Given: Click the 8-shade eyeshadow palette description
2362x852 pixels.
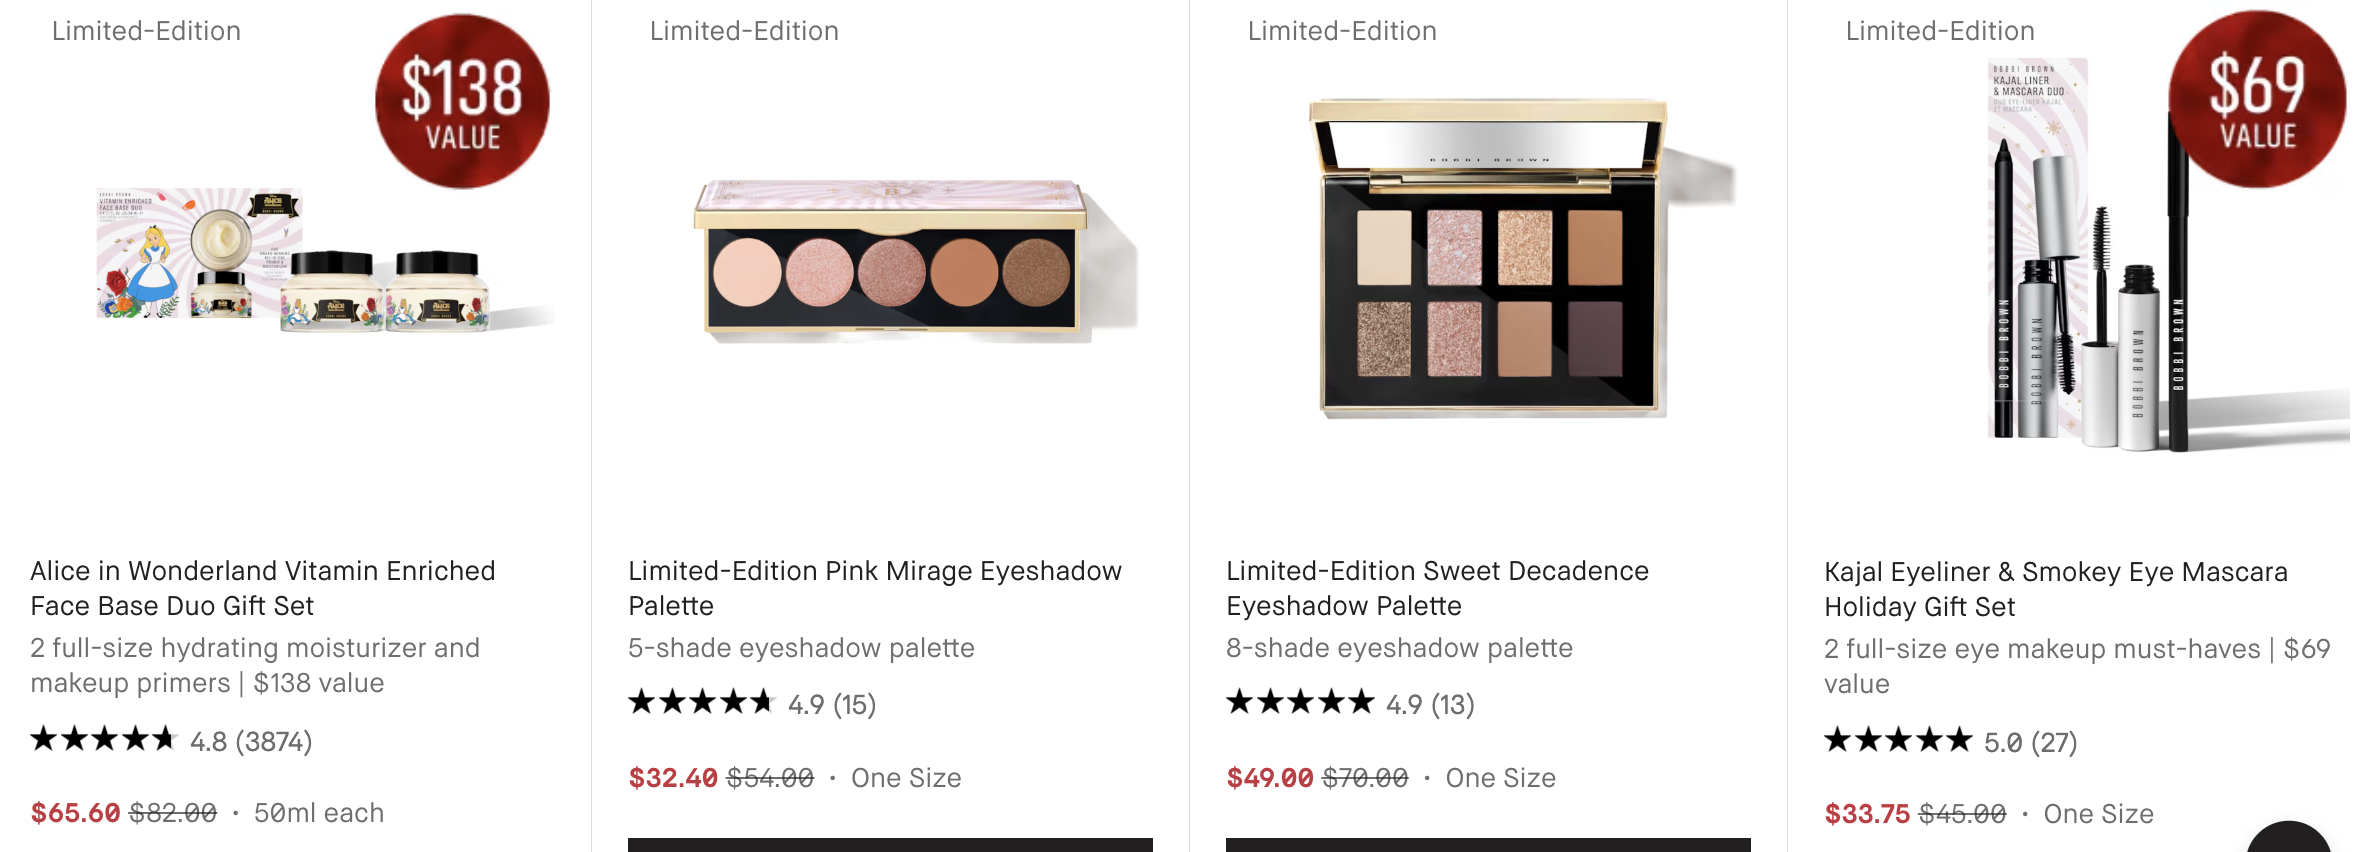Looking at the screenshot, I should tap(1399, 648).
